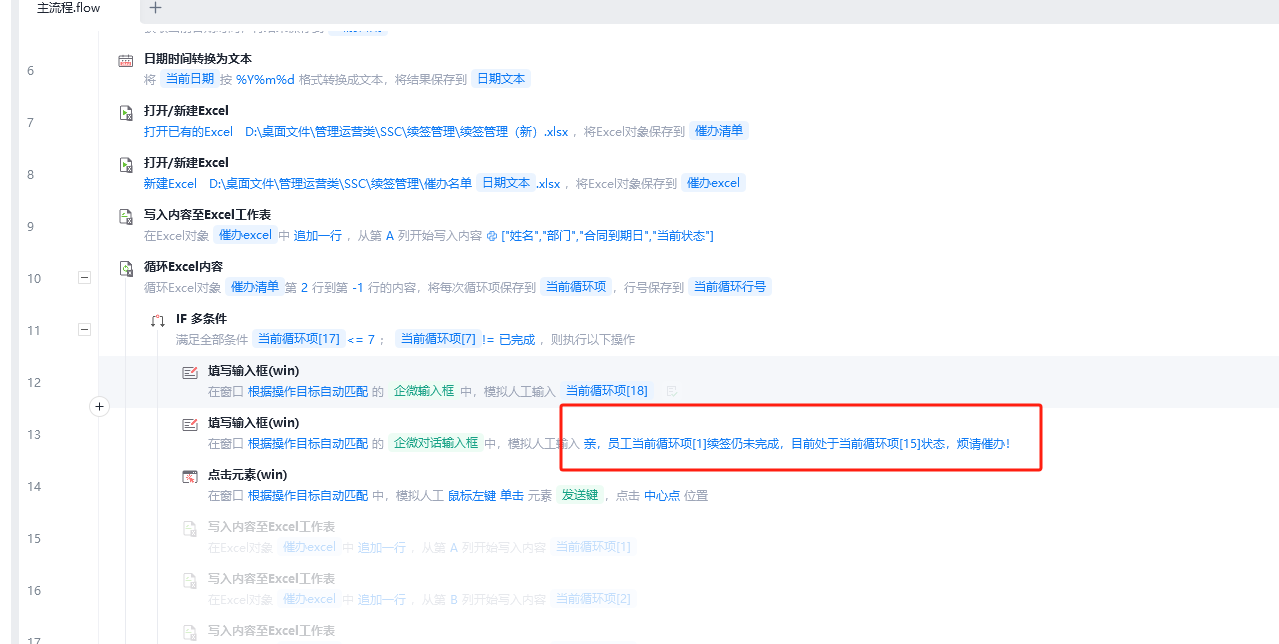Screen dimensions: 1279x644
Task: Click the 打开已有的Excel option link
Action: coord(188,131)
